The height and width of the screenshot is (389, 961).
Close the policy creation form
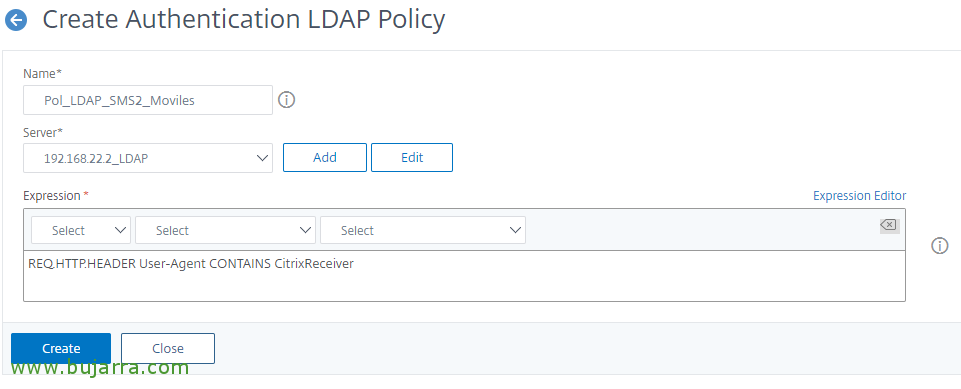pyautogui.click(x=168, y=349)
